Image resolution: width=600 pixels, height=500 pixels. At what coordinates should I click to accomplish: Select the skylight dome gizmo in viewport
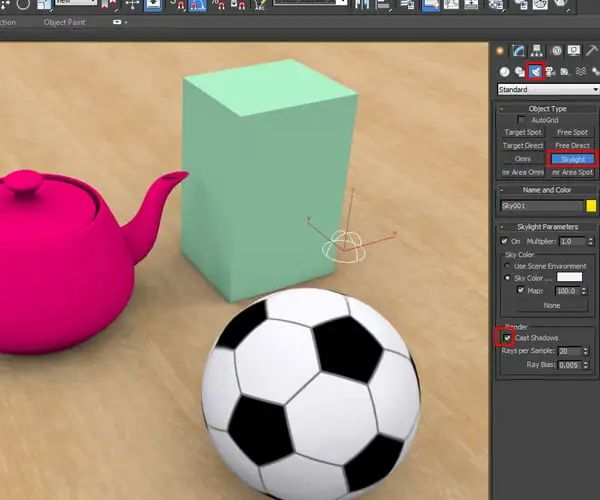pos(344,247)
